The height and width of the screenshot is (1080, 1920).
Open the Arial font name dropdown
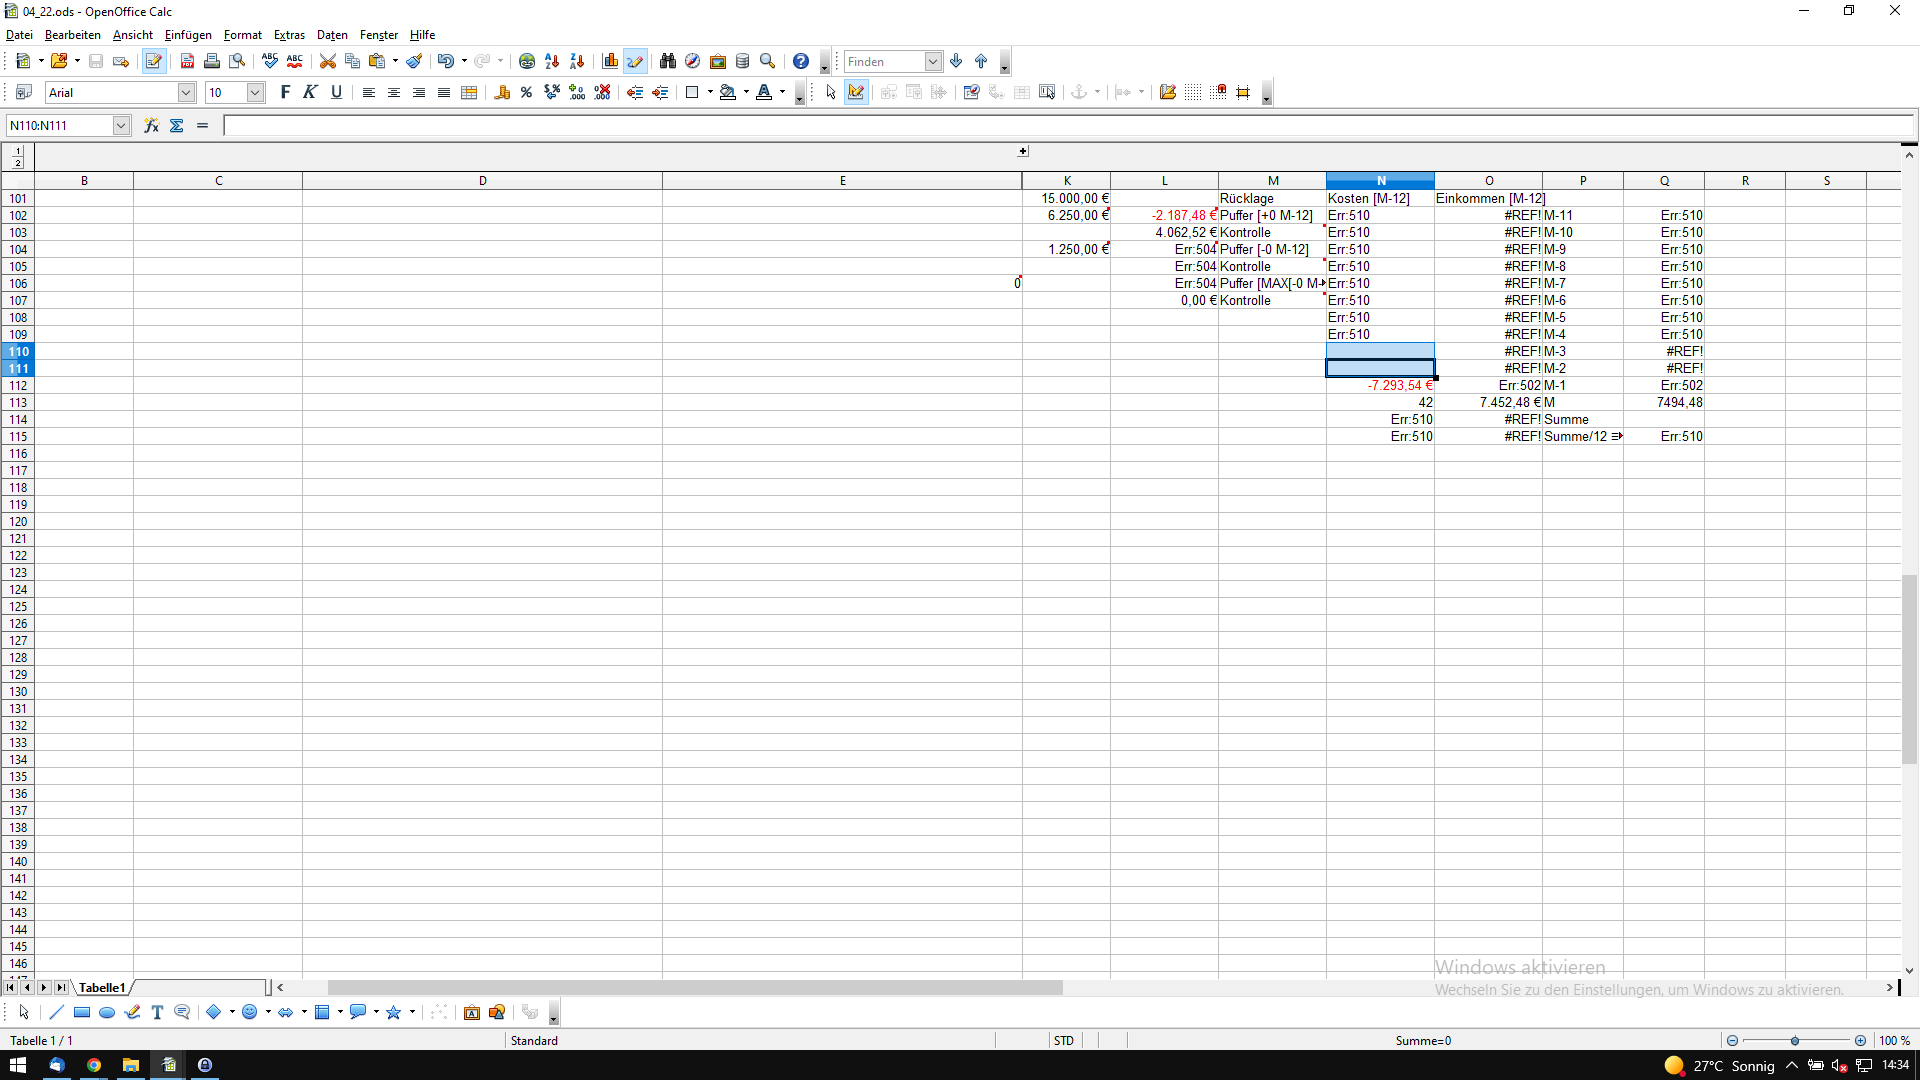186,92
